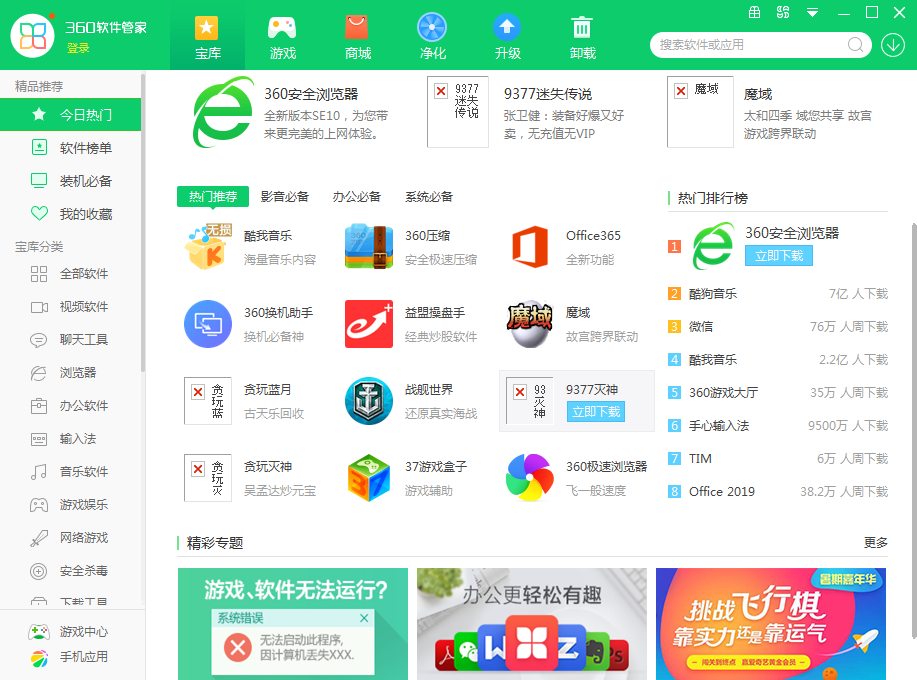Image resolution: width=917 pixels, height=680 pixels.
Task: Click the 益盟操盘手 app icon
Action: point(368,324)
